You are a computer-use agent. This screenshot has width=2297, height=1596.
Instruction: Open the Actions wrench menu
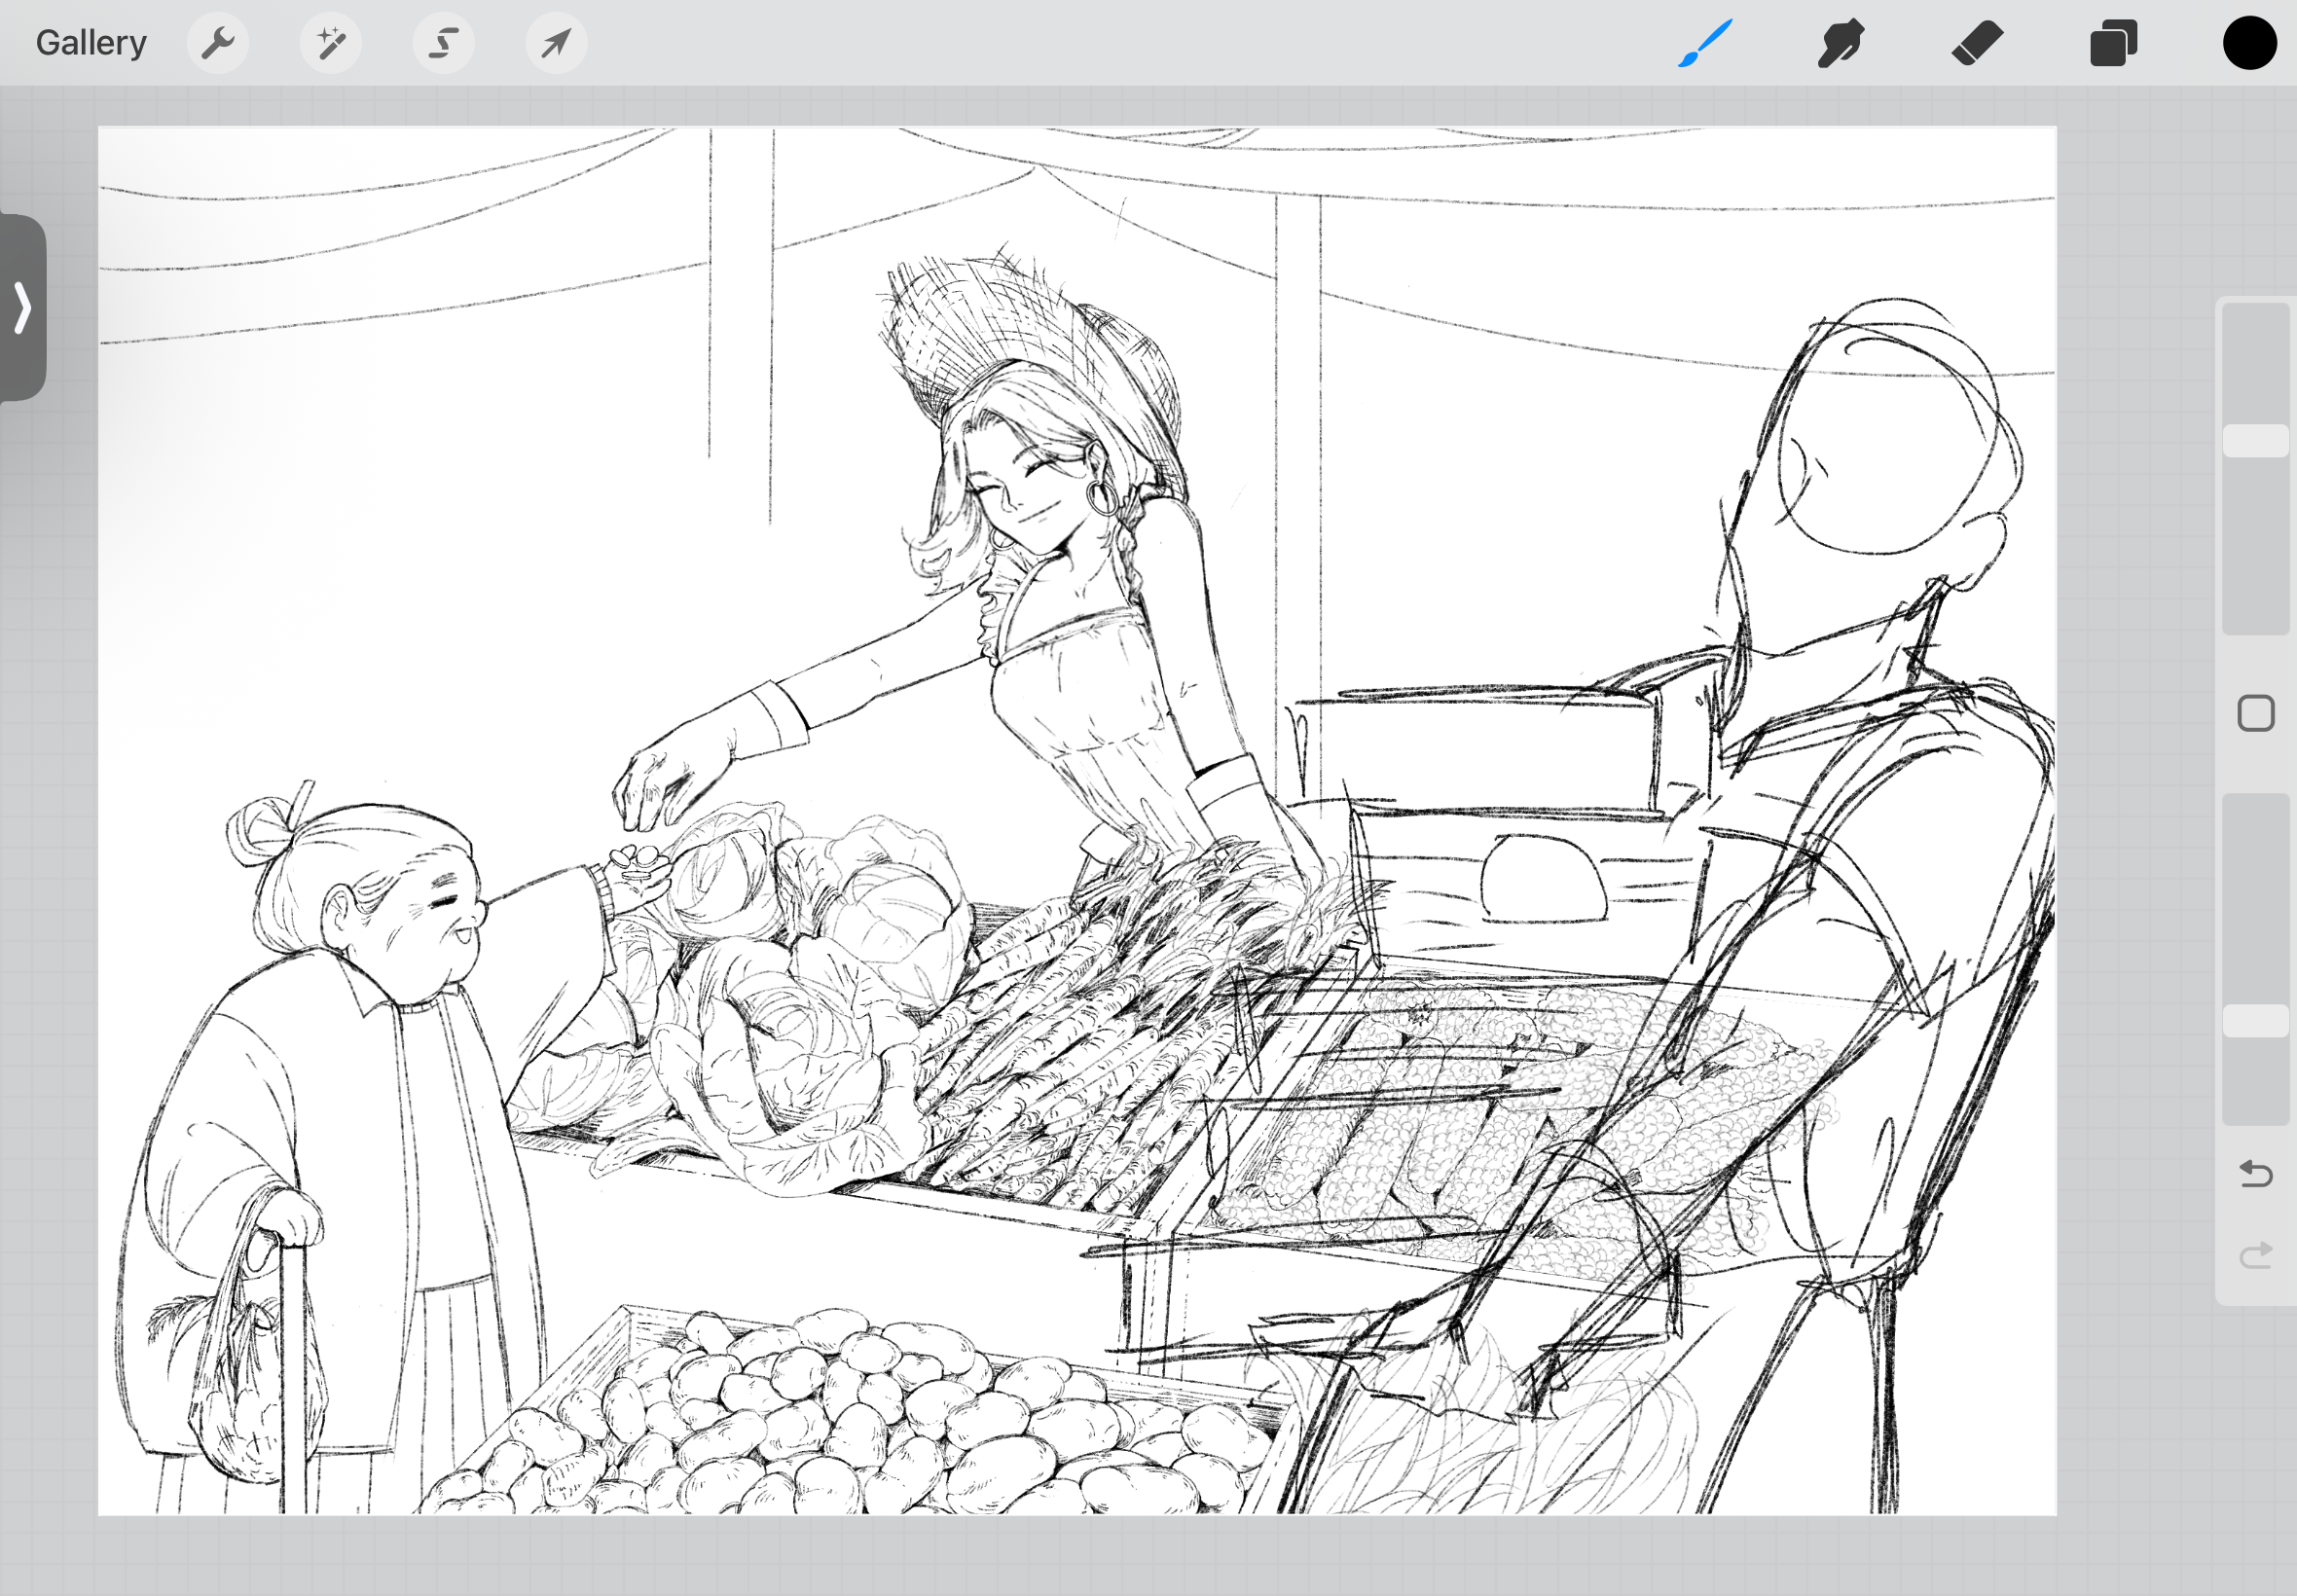point(218,43)
